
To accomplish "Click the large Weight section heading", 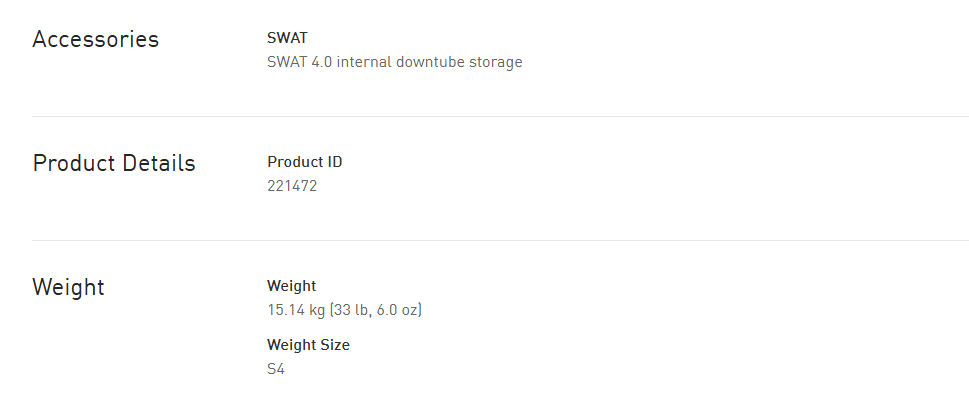I will (68, 288).
